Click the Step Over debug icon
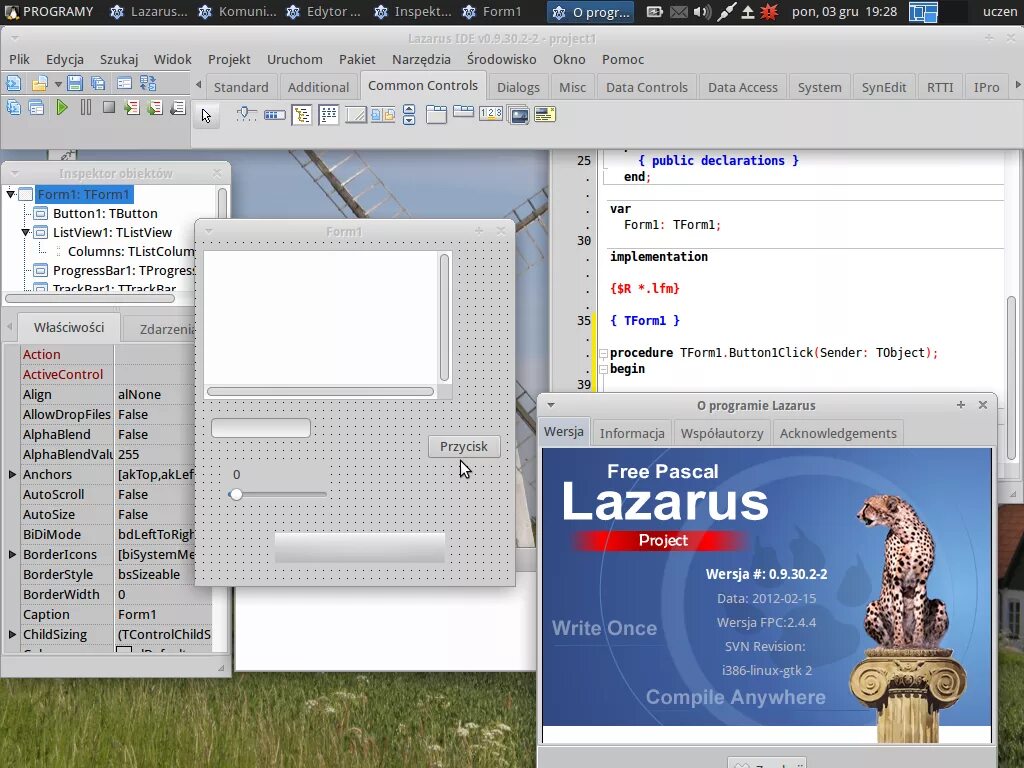Screen dimensions: 1024x768 point(155,107)
